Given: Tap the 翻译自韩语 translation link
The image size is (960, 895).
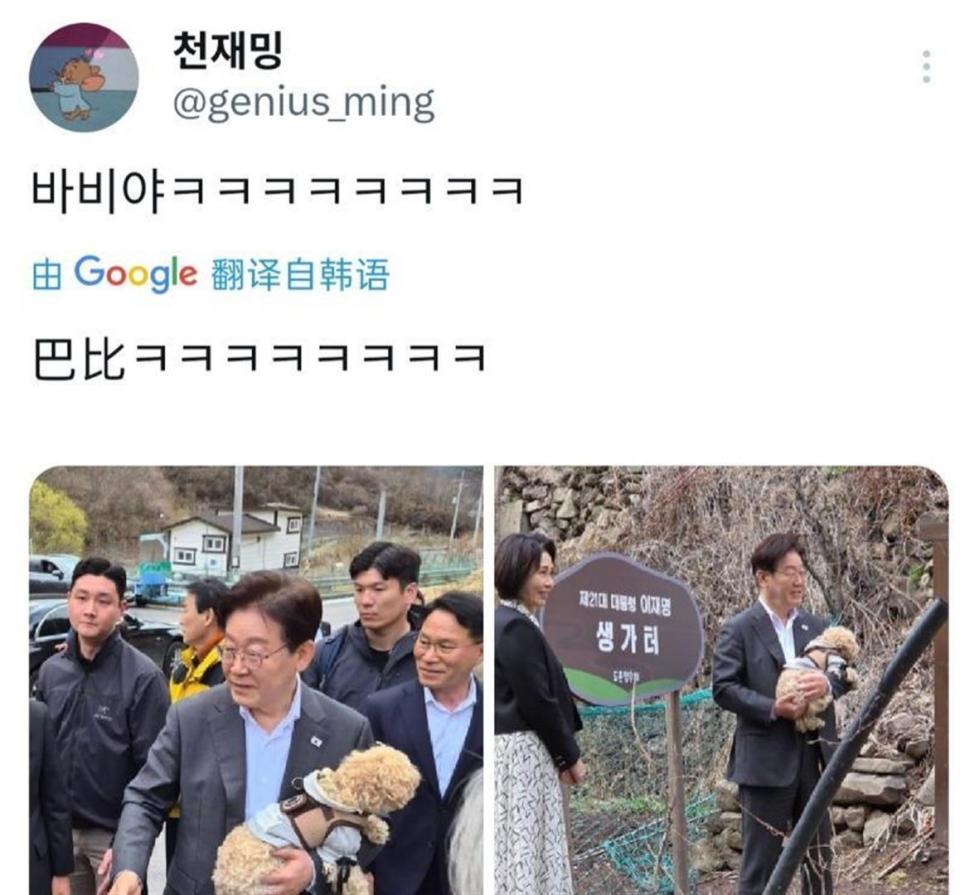Looking at the screenshot, I should click(300, 274).
